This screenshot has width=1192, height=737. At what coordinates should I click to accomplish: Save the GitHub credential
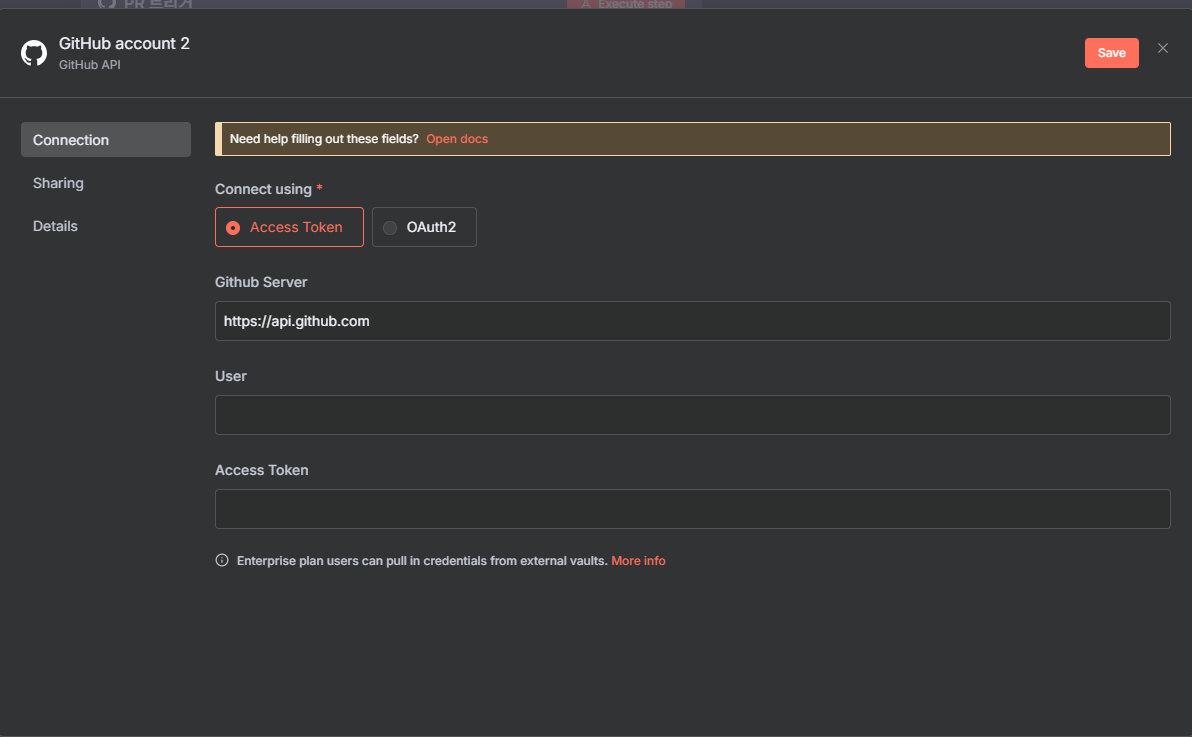pos(1111,53)
